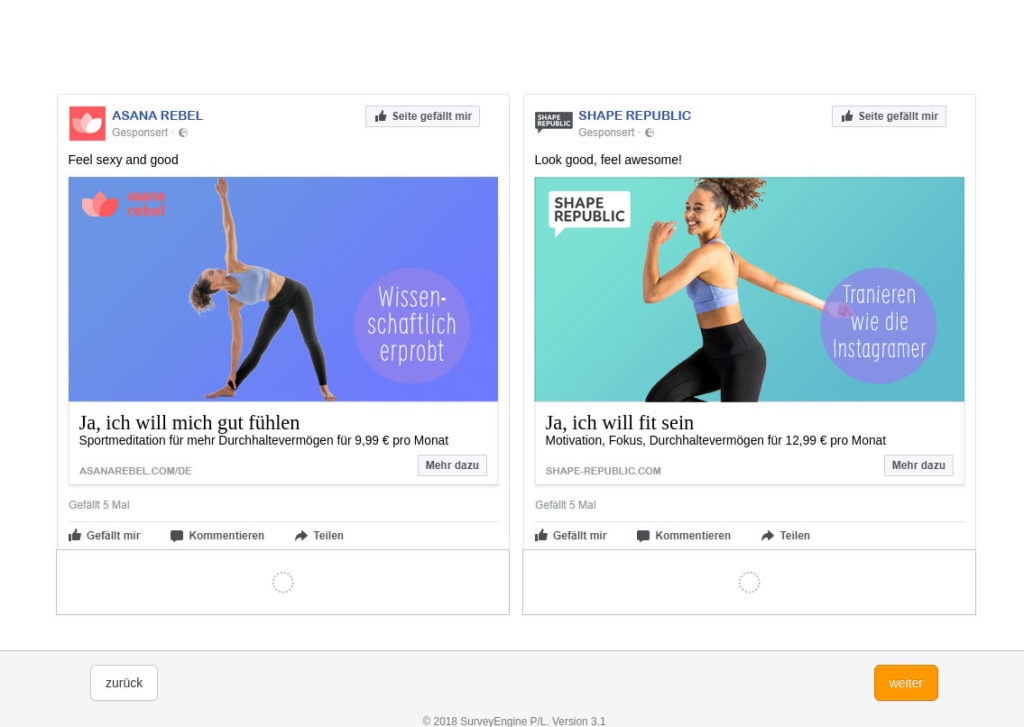The width and height of the screenshot is (1024, 727).
Task: Click headline Ja, ich will mich gut fühlen
Action: point(189,423)
